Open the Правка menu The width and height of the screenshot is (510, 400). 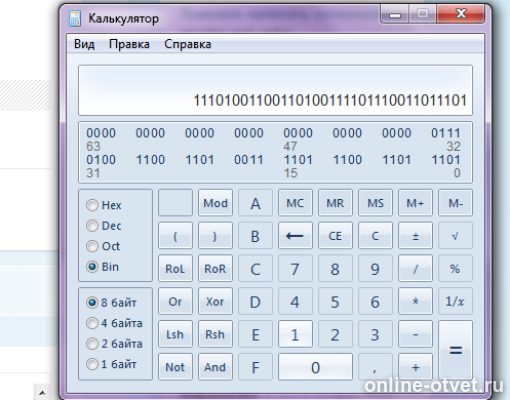129,44
